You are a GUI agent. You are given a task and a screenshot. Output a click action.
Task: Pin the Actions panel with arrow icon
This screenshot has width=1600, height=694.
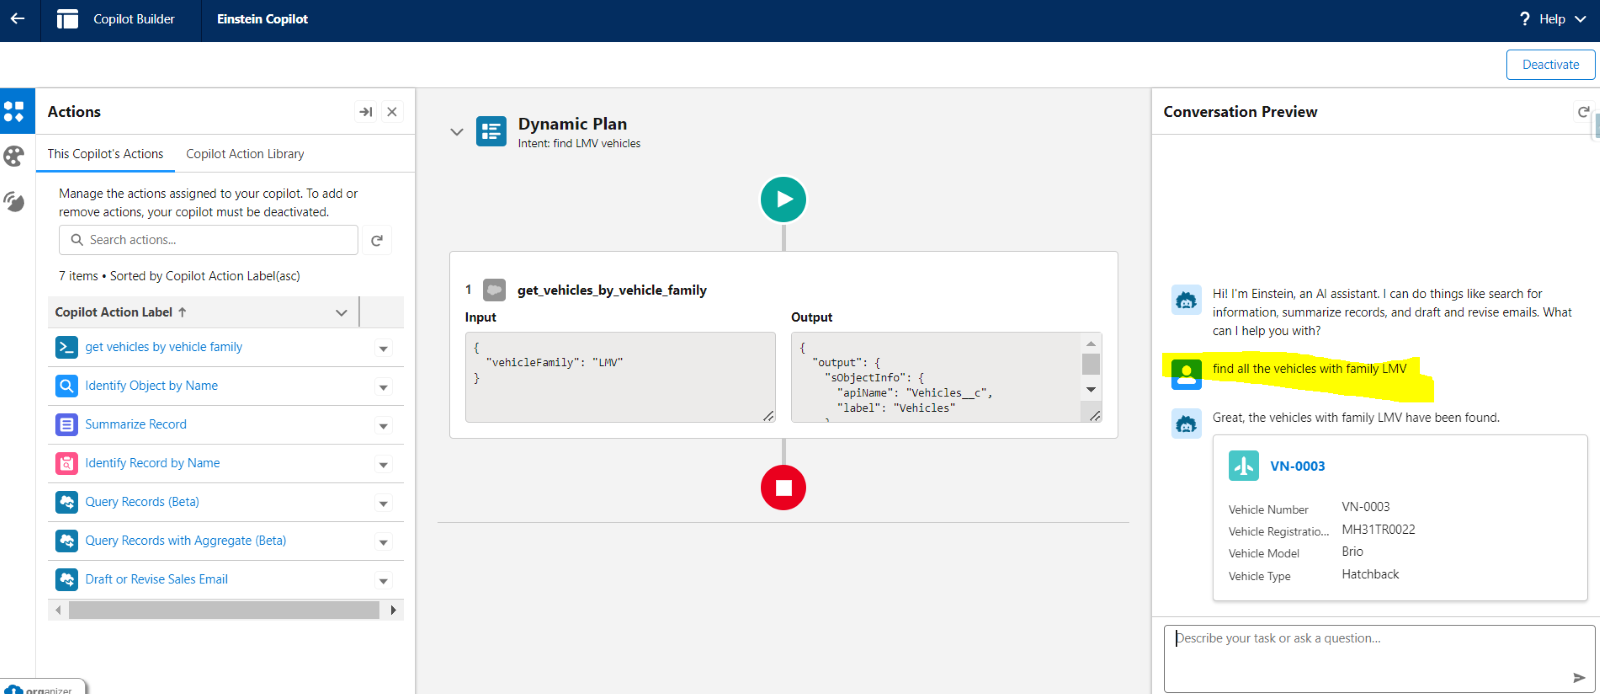click(x=365, y=112)
